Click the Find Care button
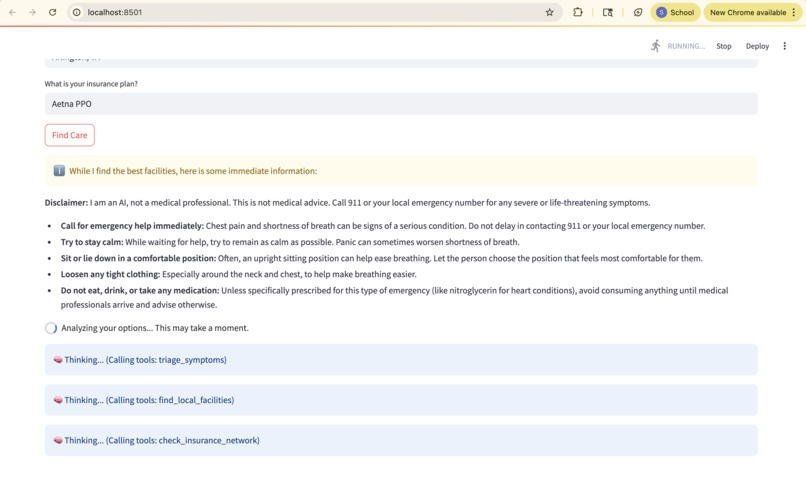The image size is (806, 480). pyautogui.click(x=69, y=135)
